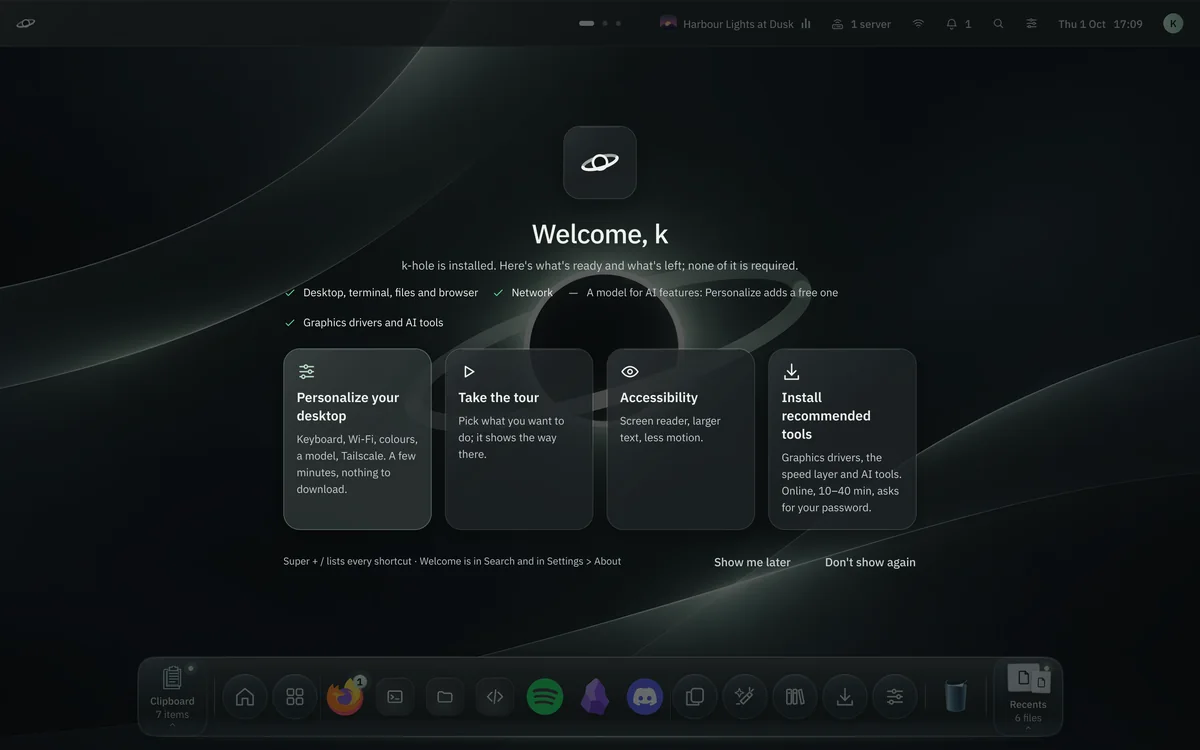Click the eye icon on the Accessibility card
The width and height of the screenshot is (1200, 750).
coord(630,371)
